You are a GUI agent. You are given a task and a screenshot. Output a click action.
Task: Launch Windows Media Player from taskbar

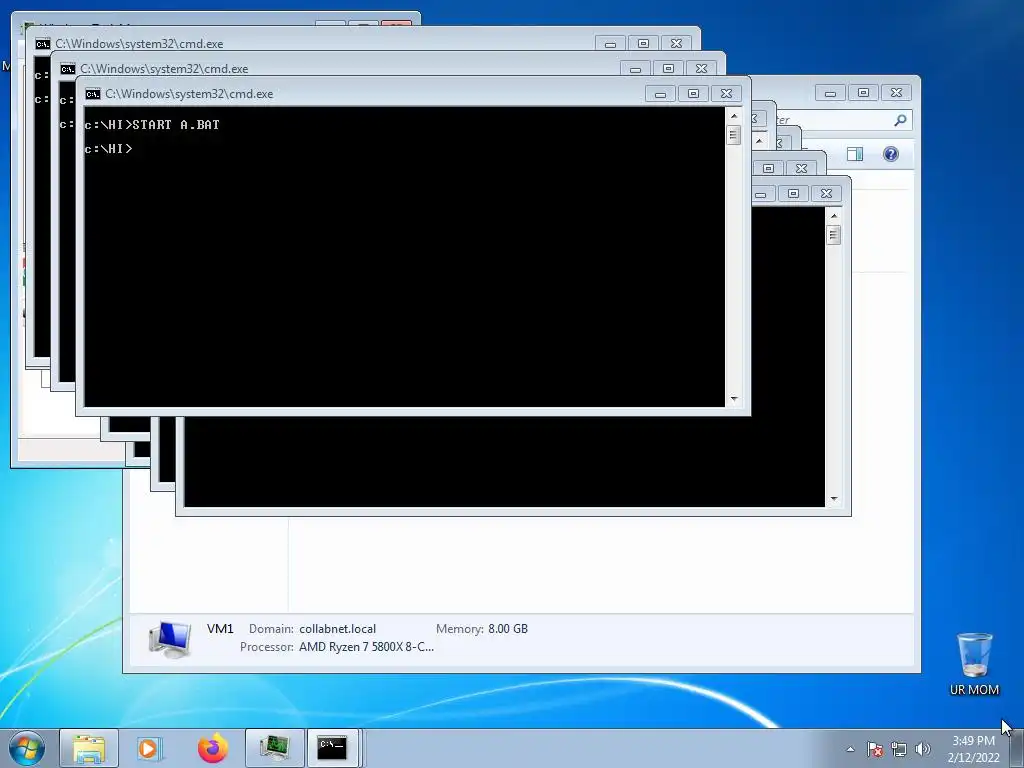(149, 748)
